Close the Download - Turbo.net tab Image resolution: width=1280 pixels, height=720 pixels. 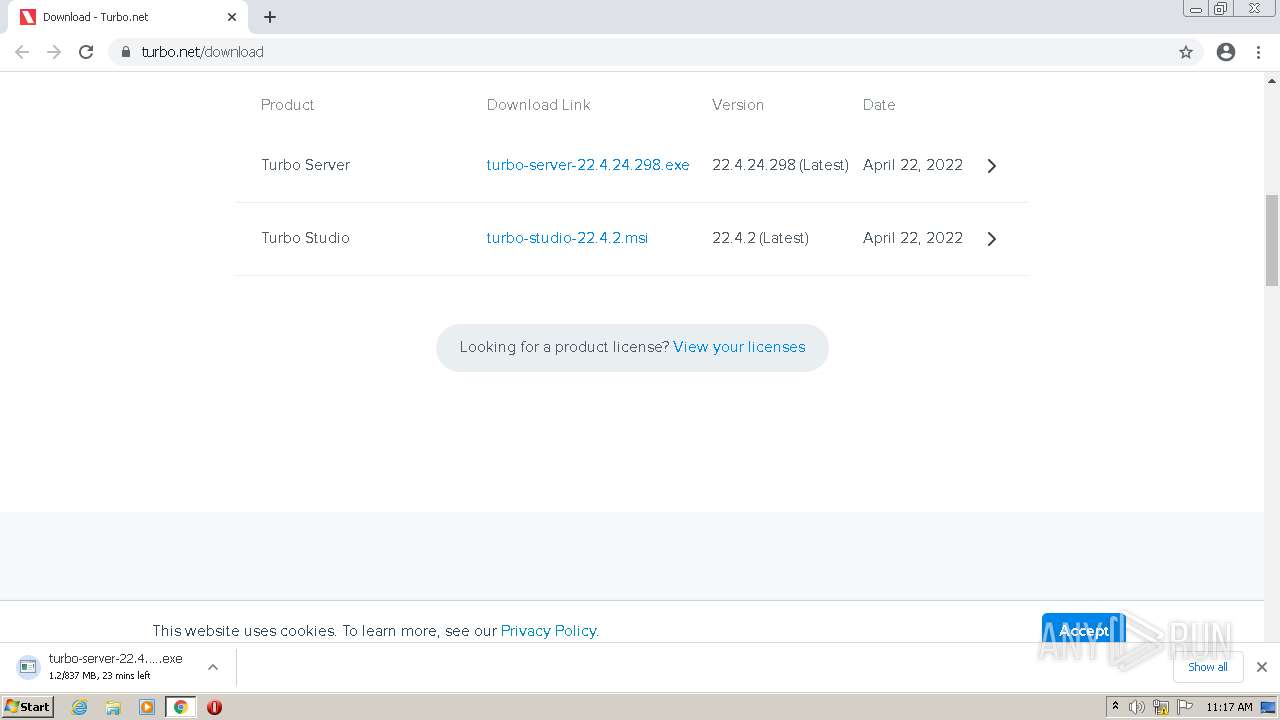[x=232, y=17]
